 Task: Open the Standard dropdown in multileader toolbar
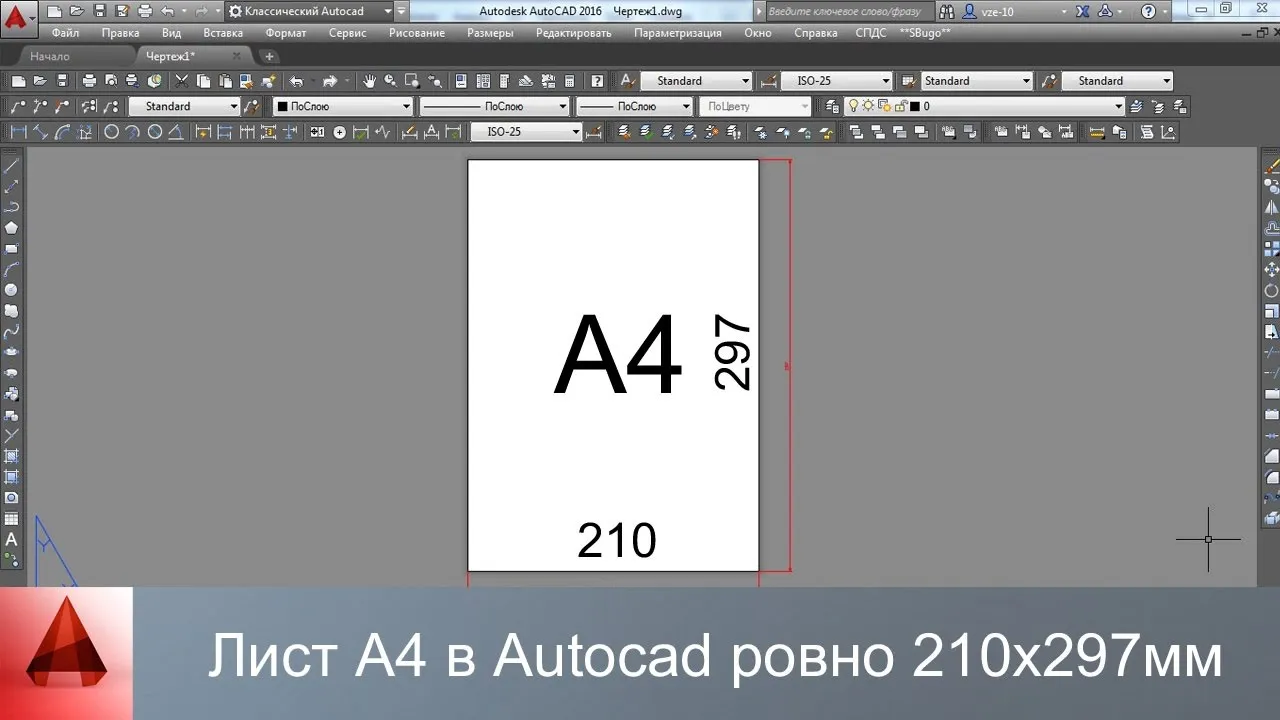pos(184,106)
